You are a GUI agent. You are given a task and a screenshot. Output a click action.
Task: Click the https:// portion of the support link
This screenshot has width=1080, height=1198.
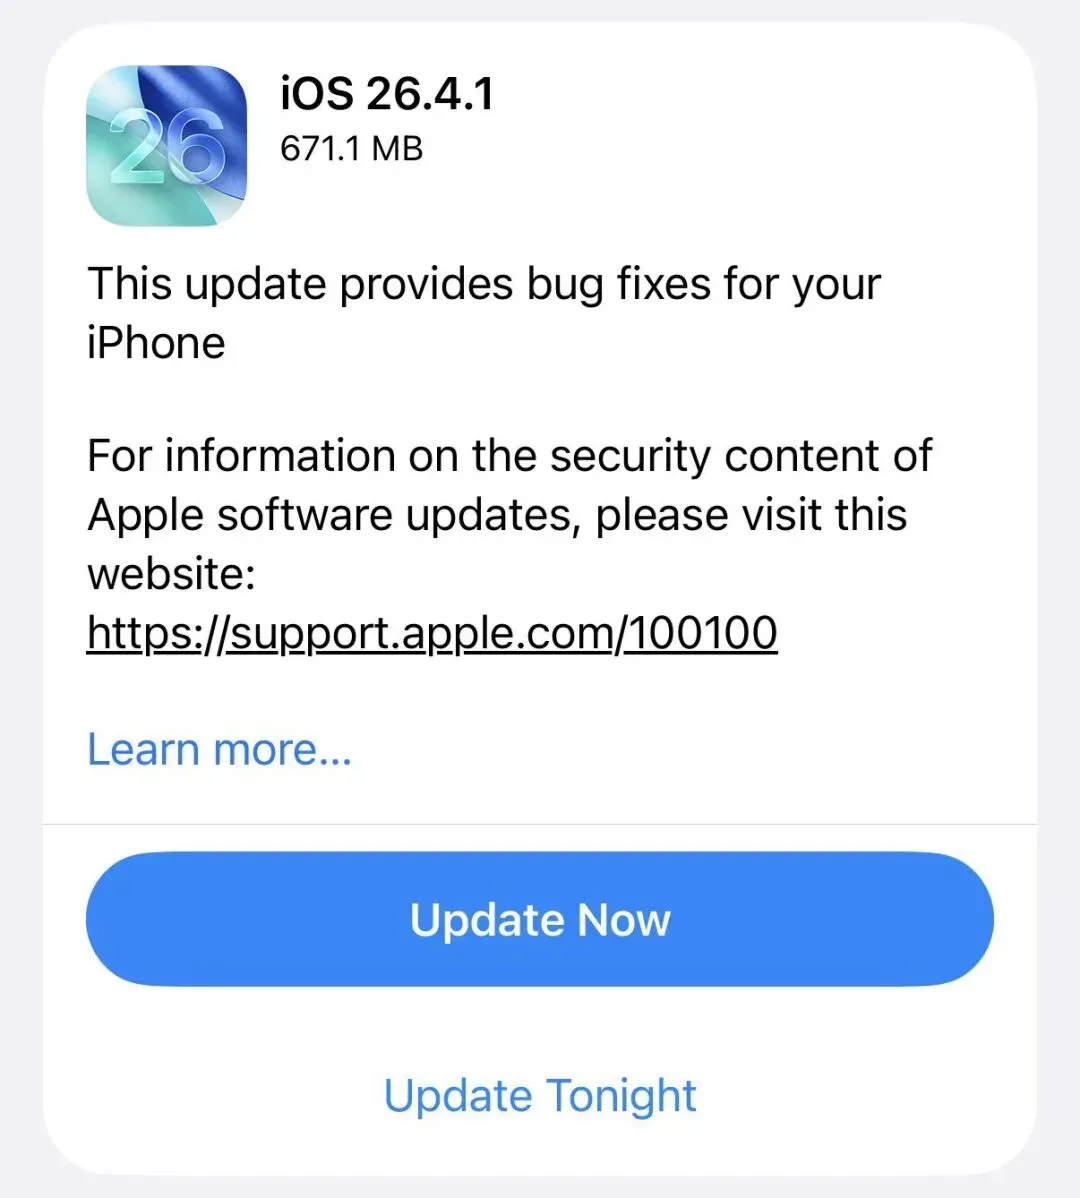tap(159, 633)
